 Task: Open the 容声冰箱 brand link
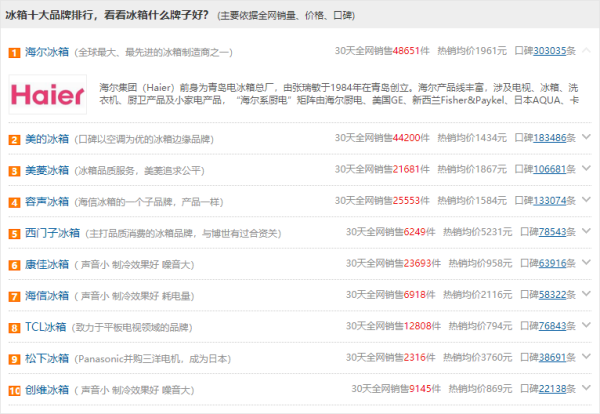[45, 201]
